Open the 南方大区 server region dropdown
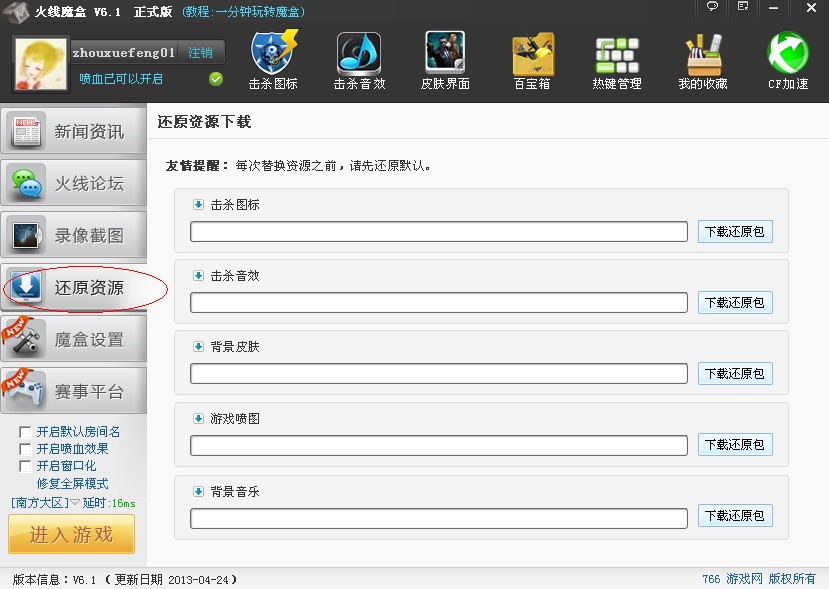Image resolution: width=829 pixels, height=589 pixels. coord(45,503)
